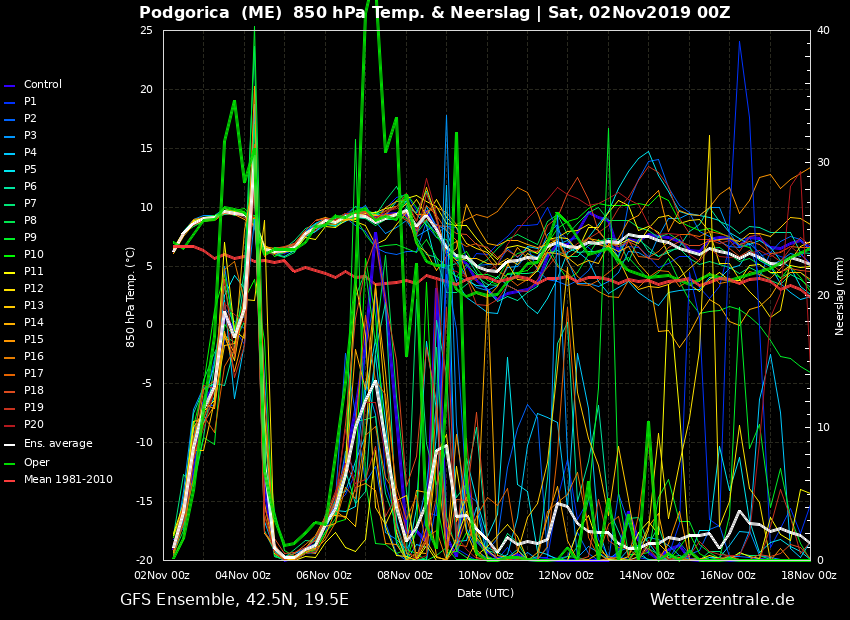Click the Mean 1981-2010 legend label
The height and width of the screenshot is (620, 850).
point(68,480)
